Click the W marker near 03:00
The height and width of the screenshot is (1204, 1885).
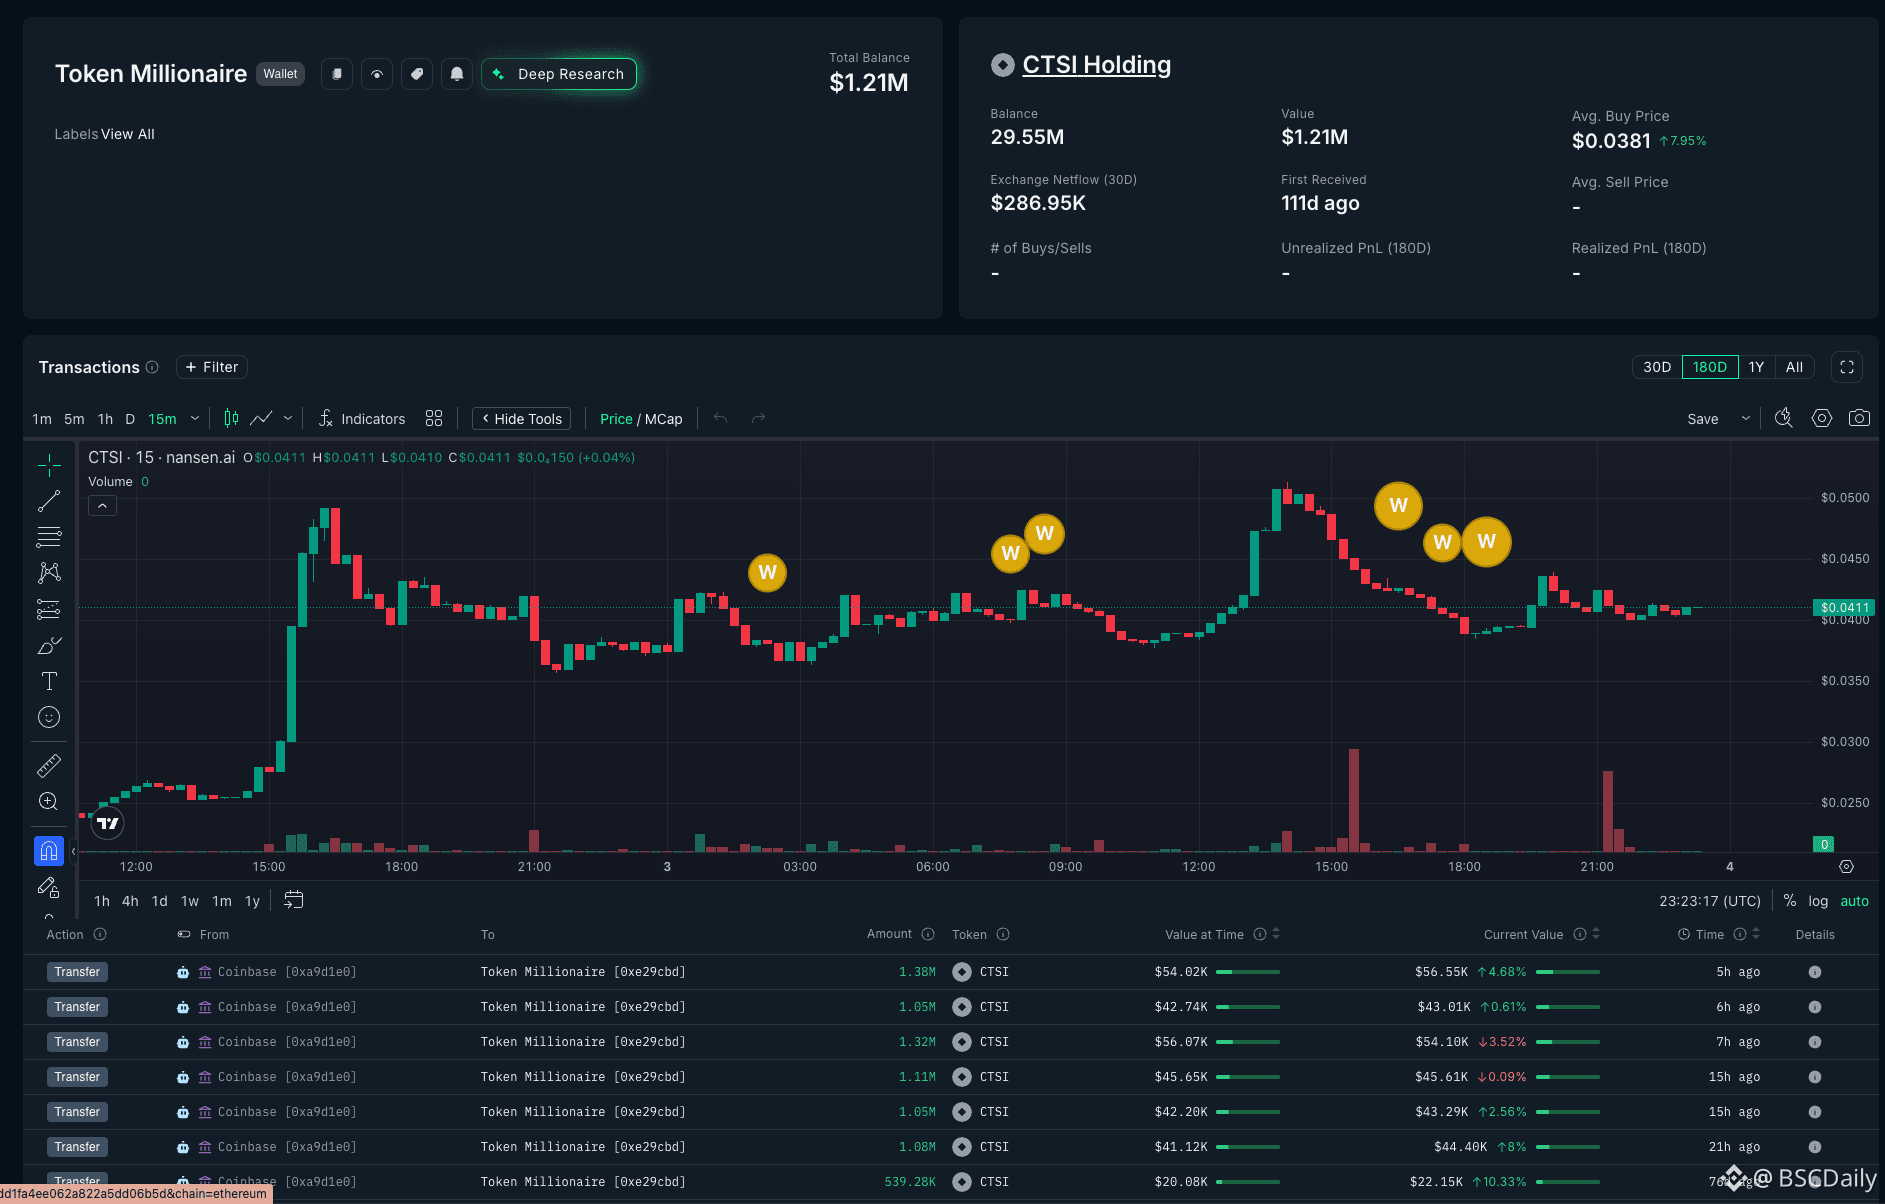coord(768,573)
